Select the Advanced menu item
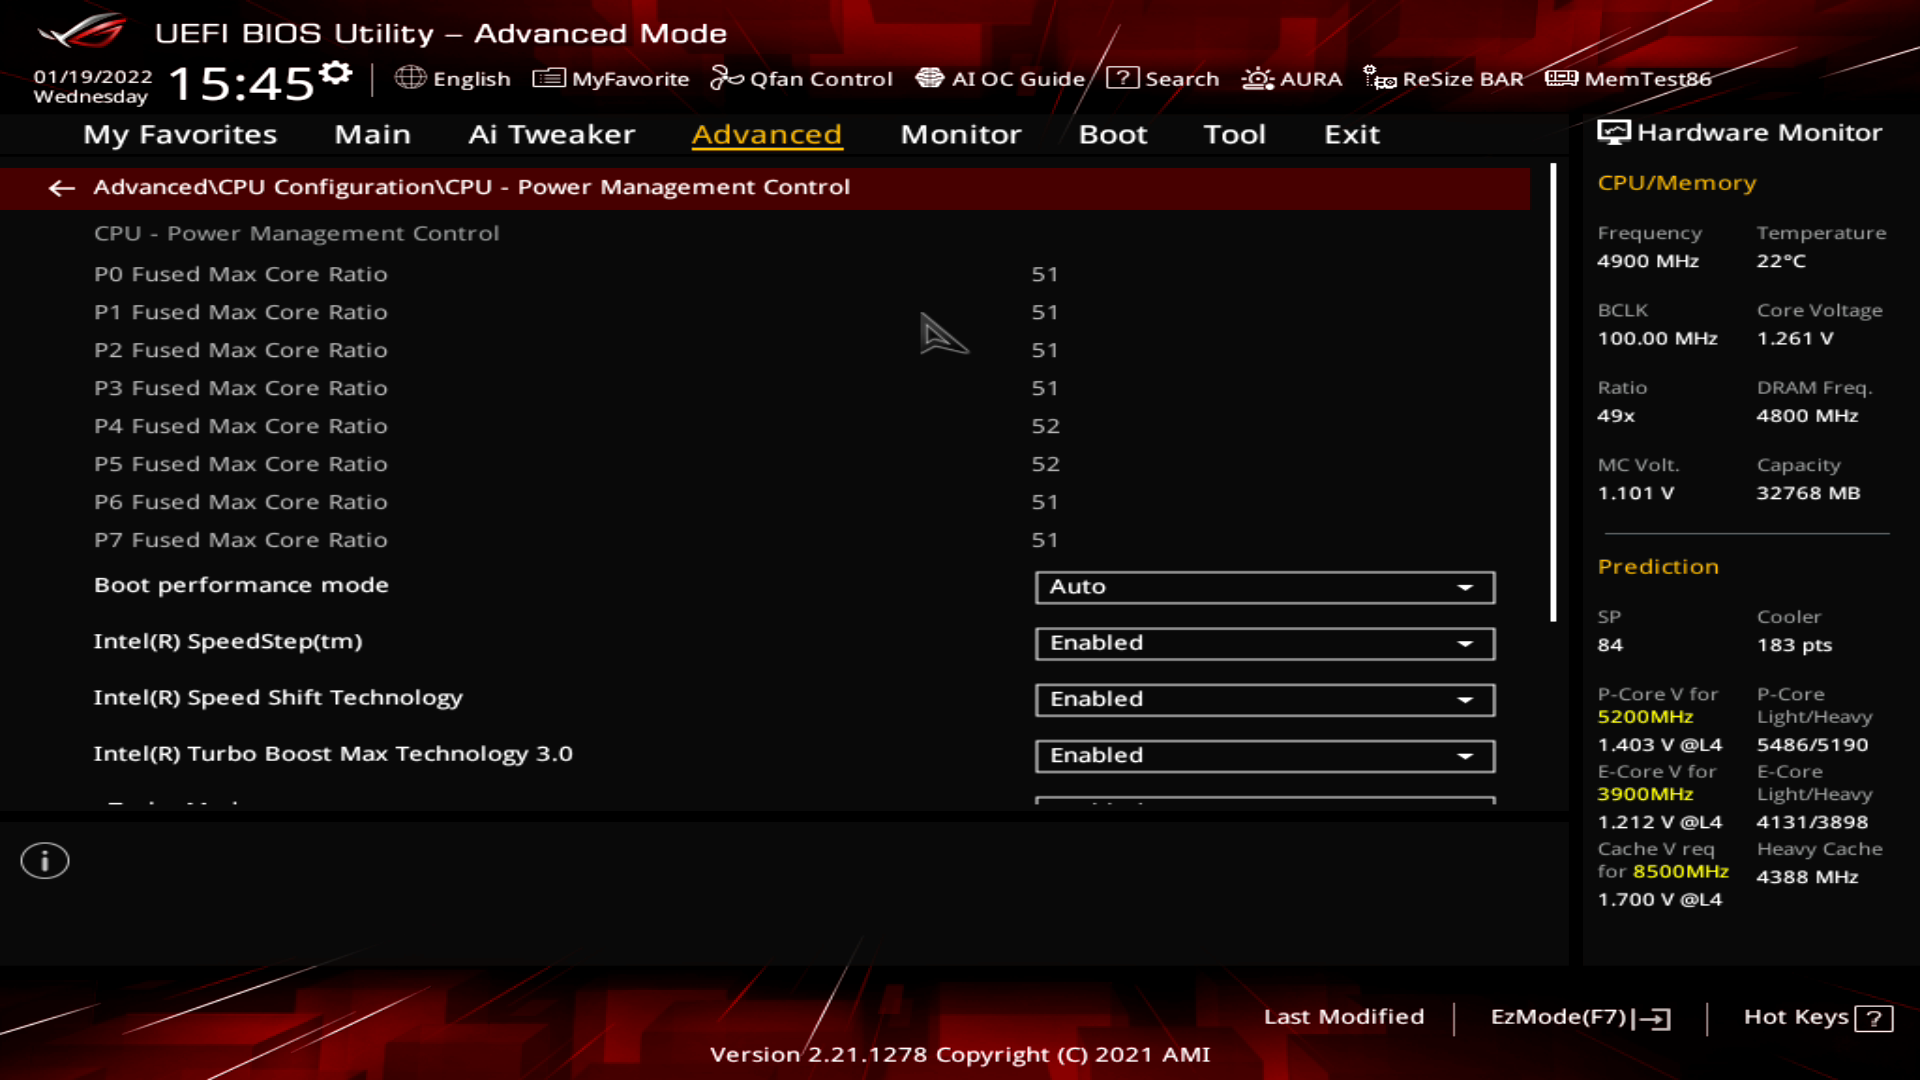The height and width of the screenshot is (1080, 1920). [x=764, y=133]
